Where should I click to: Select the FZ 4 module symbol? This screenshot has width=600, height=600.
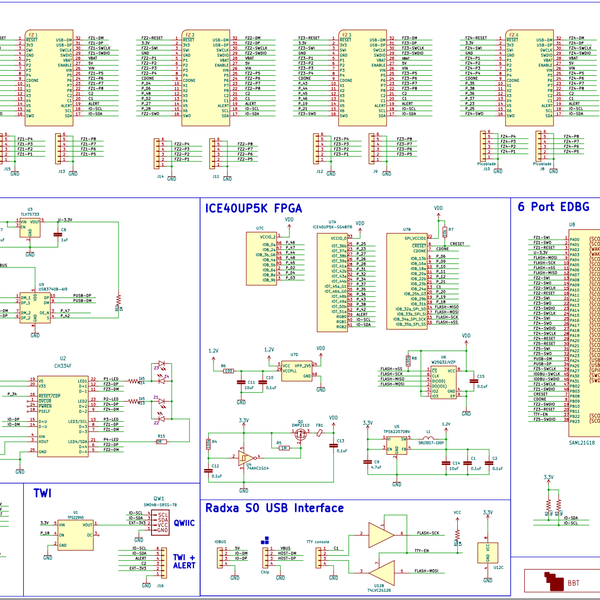tap(529, 78)
